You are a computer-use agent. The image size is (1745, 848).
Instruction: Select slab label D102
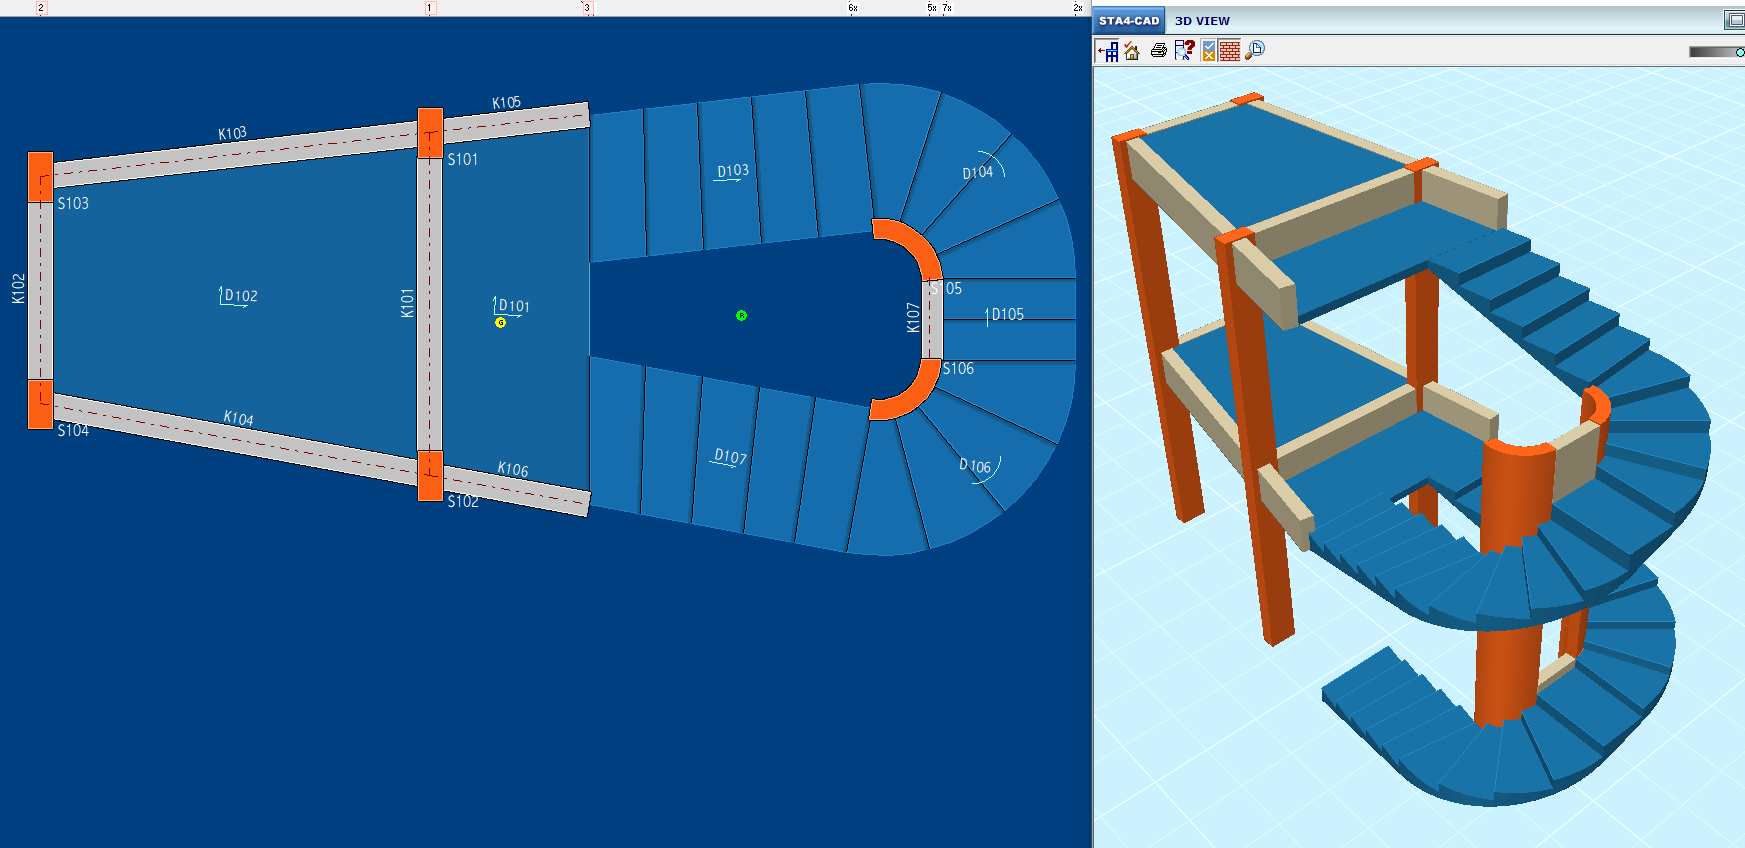pos(240,296)
